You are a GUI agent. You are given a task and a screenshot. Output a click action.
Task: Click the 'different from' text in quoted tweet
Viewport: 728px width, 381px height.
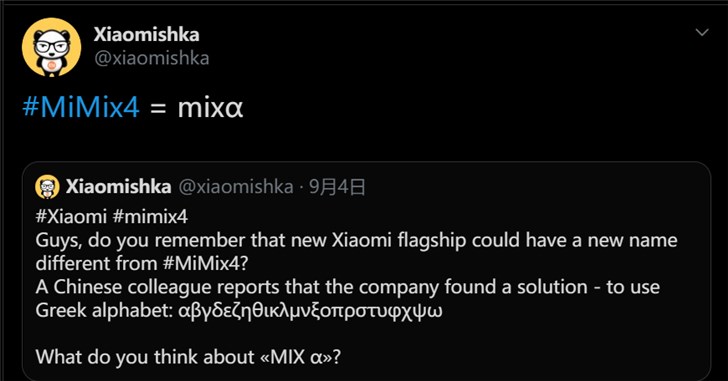pos(97,264)
